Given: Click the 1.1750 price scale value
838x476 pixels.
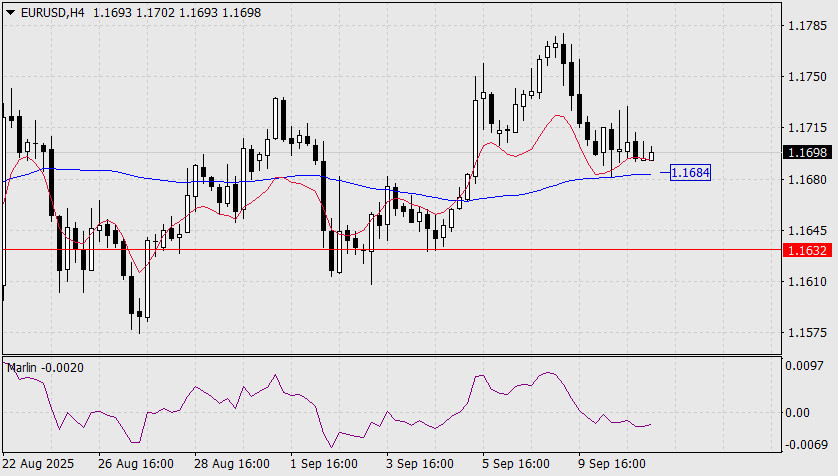Looking at the screenshot, I should click(808, 77).
